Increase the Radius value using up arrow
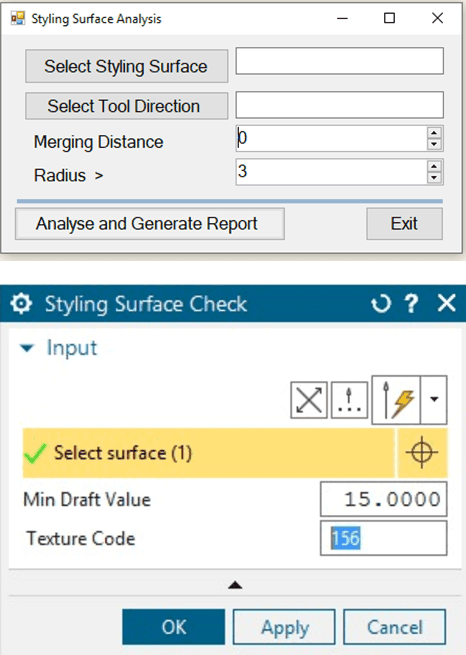This screenshot has height=655, width=466. point(434,166)
